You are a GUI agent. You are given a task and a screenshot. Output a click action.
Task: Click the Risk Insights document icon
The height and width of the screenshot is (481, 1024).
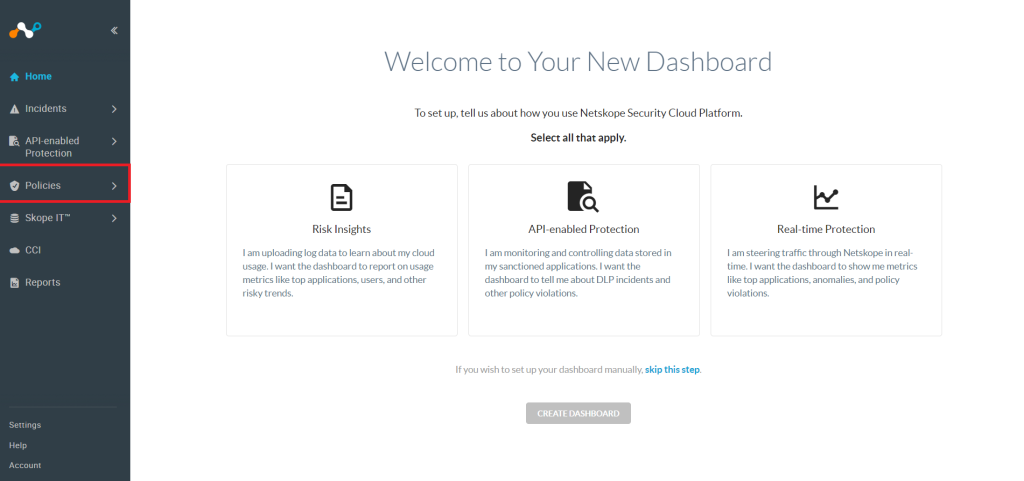coord(342,197)
